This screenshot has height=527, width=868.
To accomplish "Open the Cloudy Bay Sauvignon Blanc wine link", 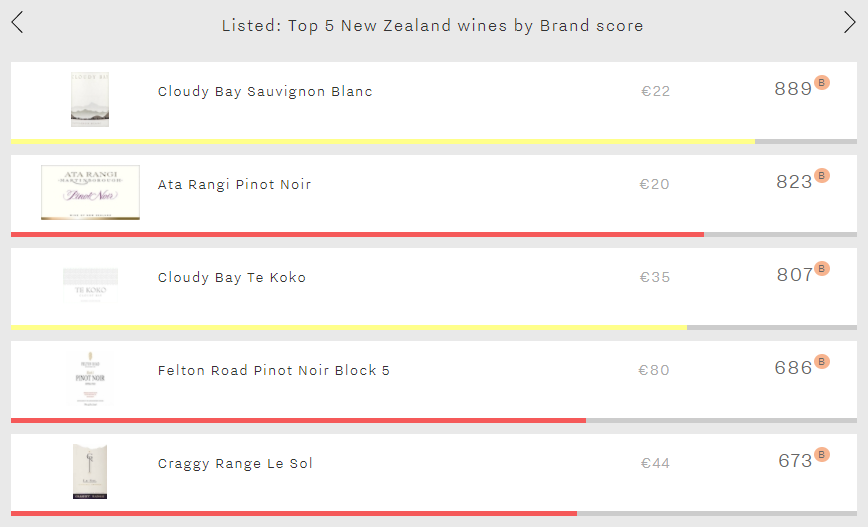I will [x=265, y=91].
